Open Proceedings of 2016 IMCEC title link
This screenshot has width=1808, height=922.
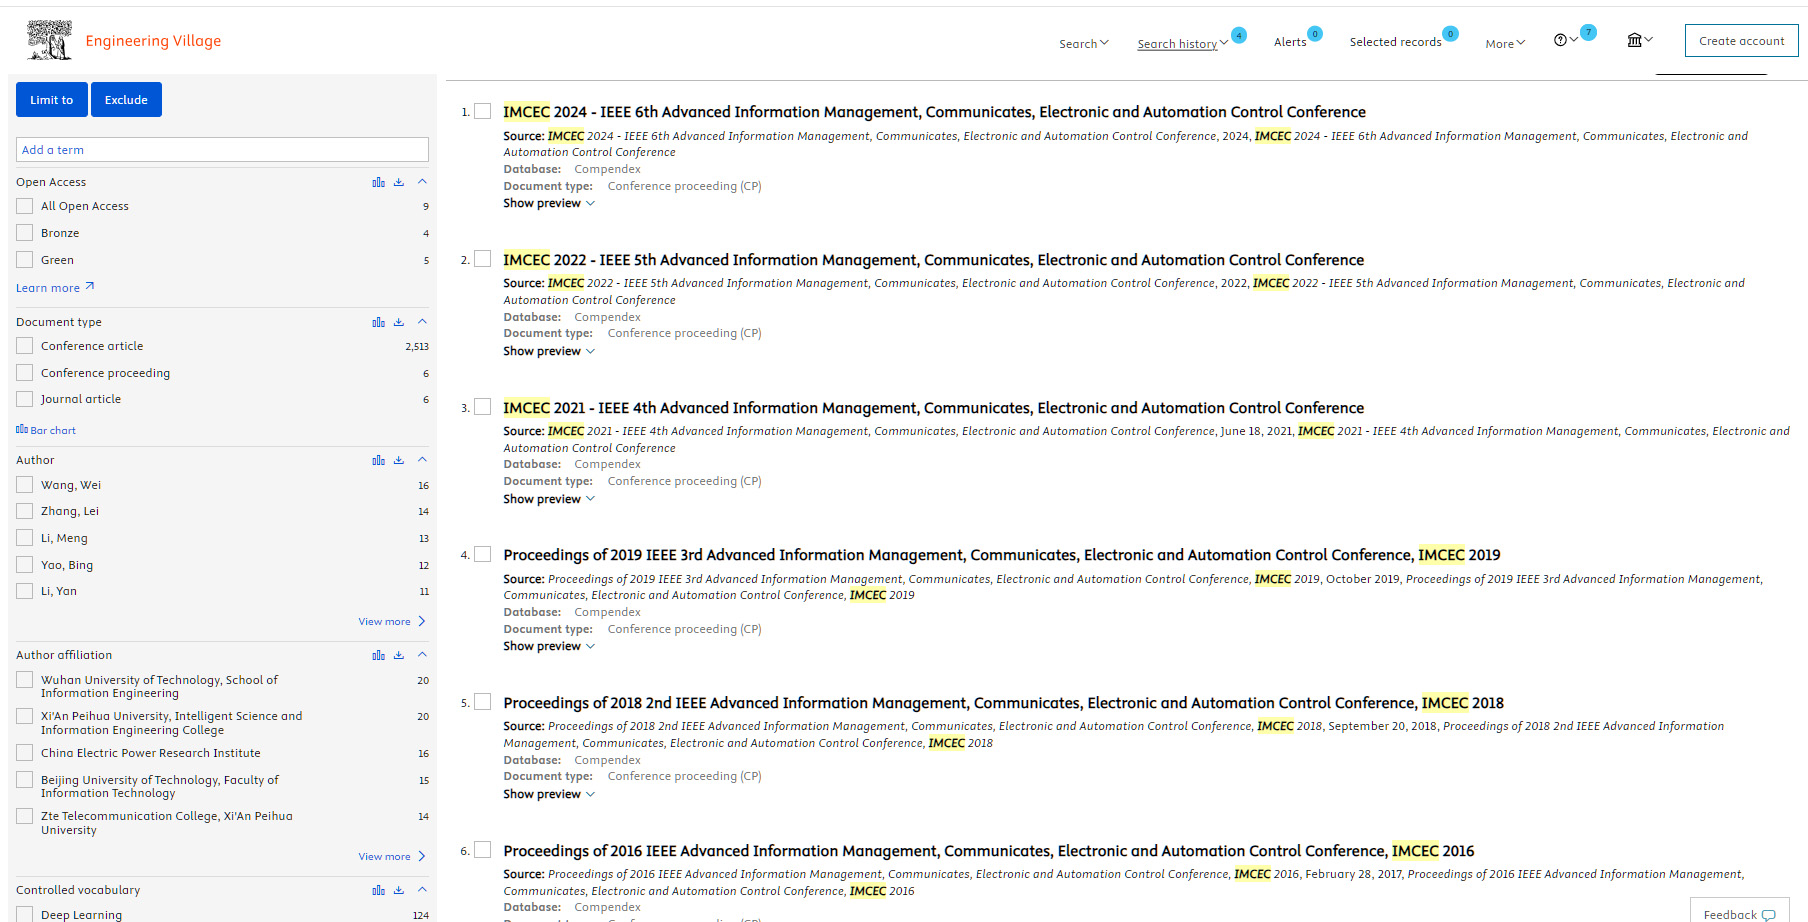988,851
